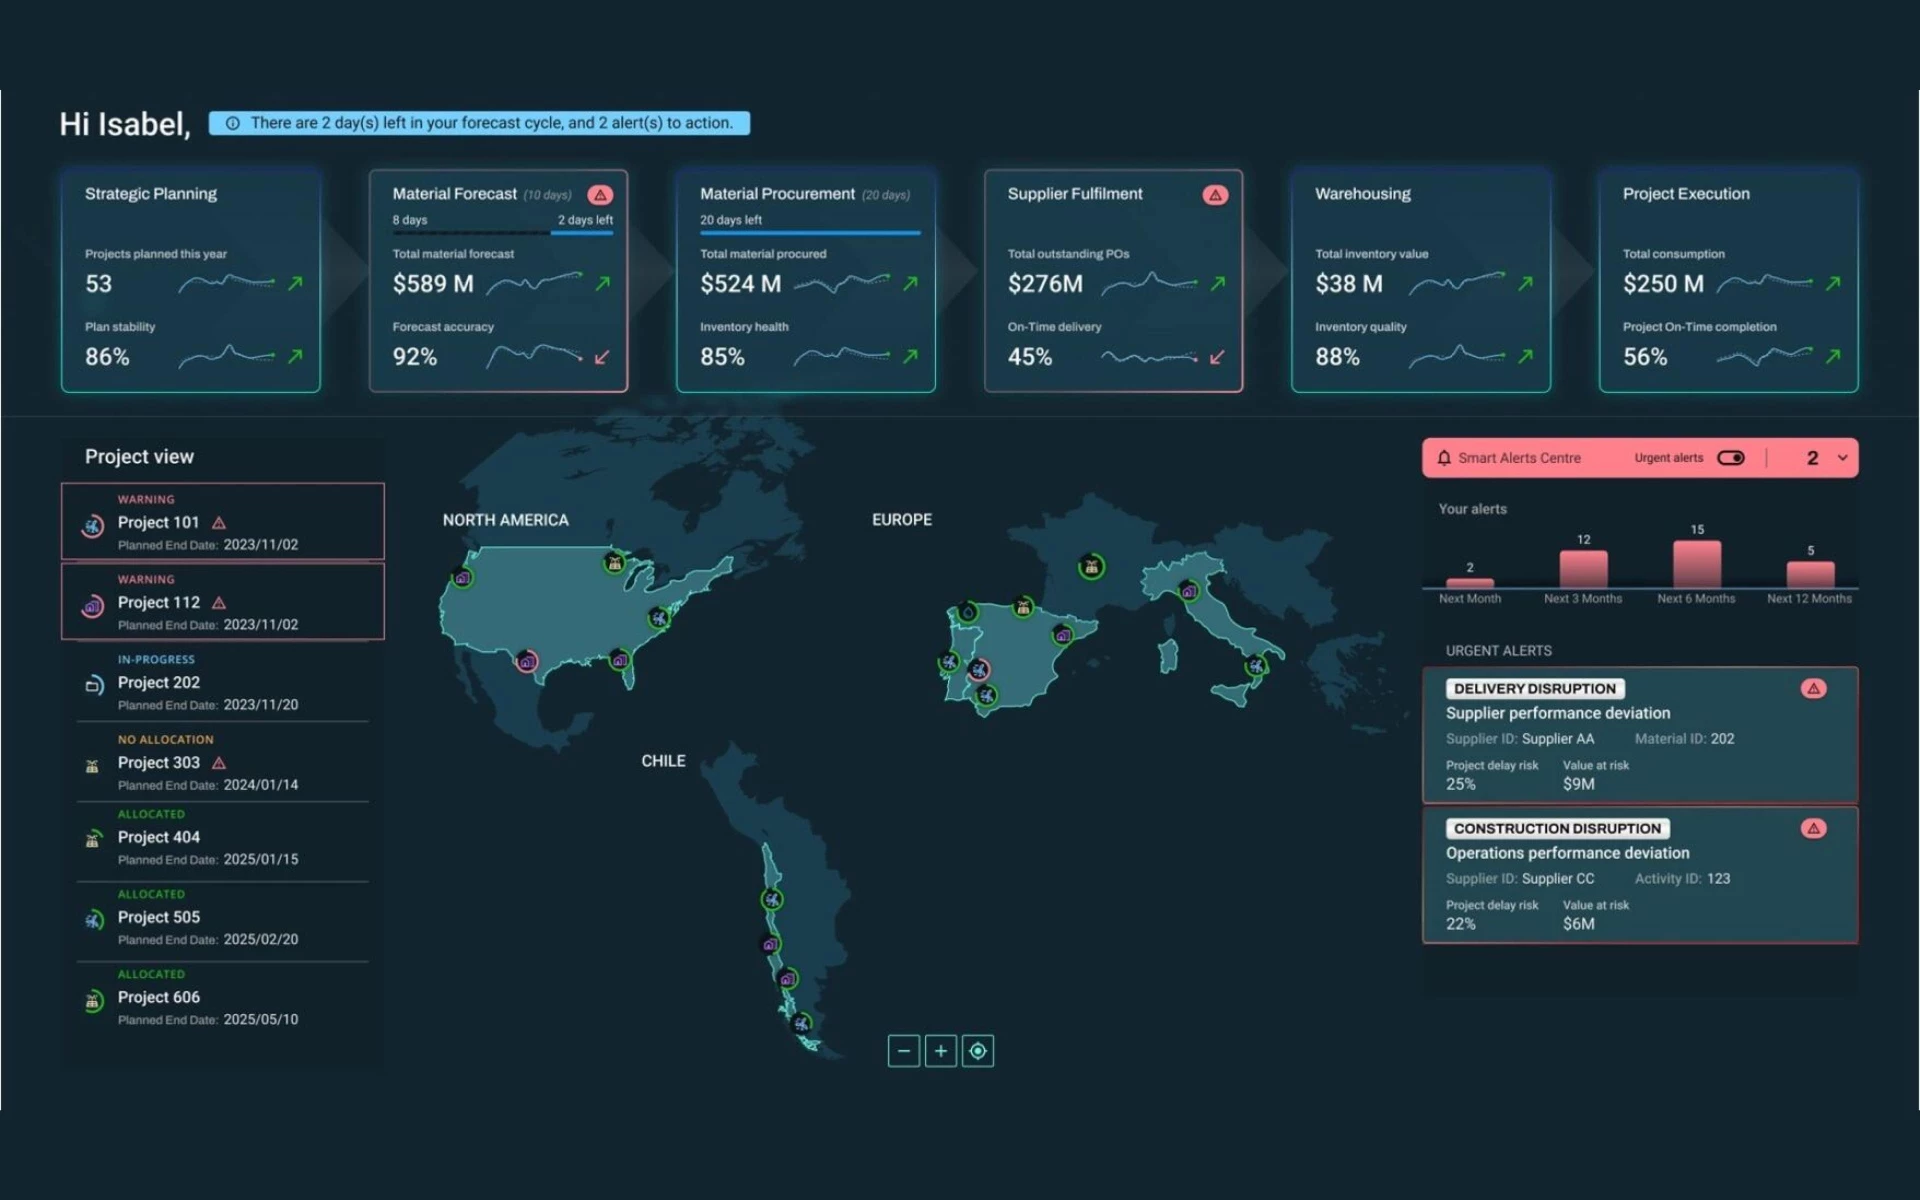
Task: Expand the Smart Alerts count dropdown chevron
Action: [x=1842, y=458]
